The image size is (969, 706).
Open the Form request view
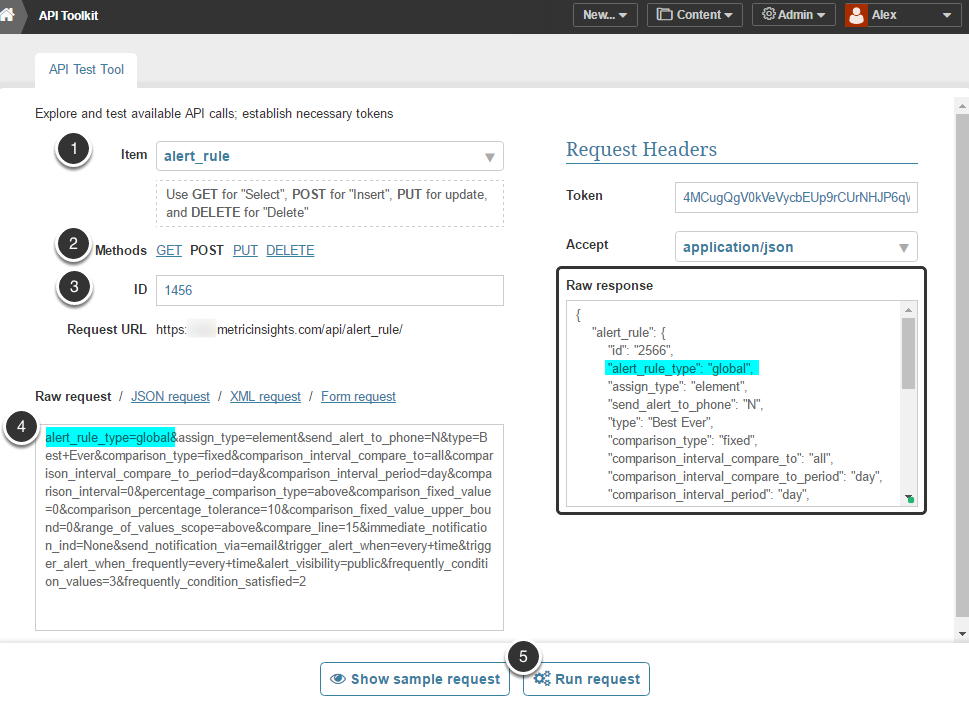coord(358,397)
